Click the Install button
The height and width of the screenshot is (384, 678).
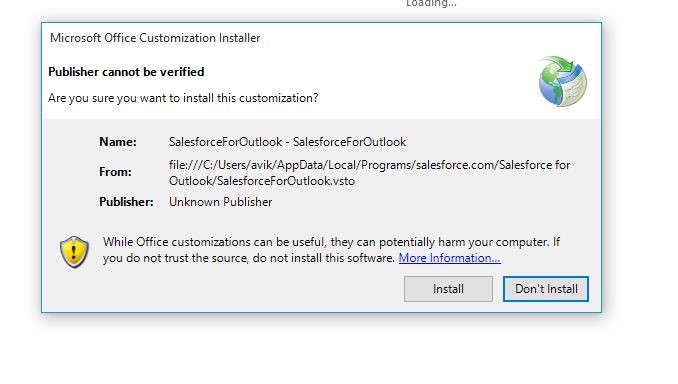[x=448, y=289]
